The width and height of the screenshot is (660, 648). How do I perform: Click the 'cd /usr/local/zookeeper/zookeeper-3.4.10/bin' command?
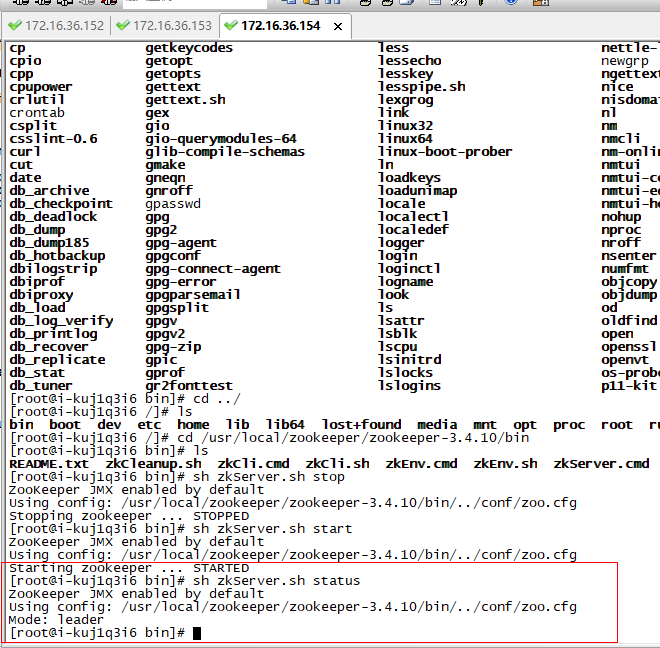click(353, 437)
